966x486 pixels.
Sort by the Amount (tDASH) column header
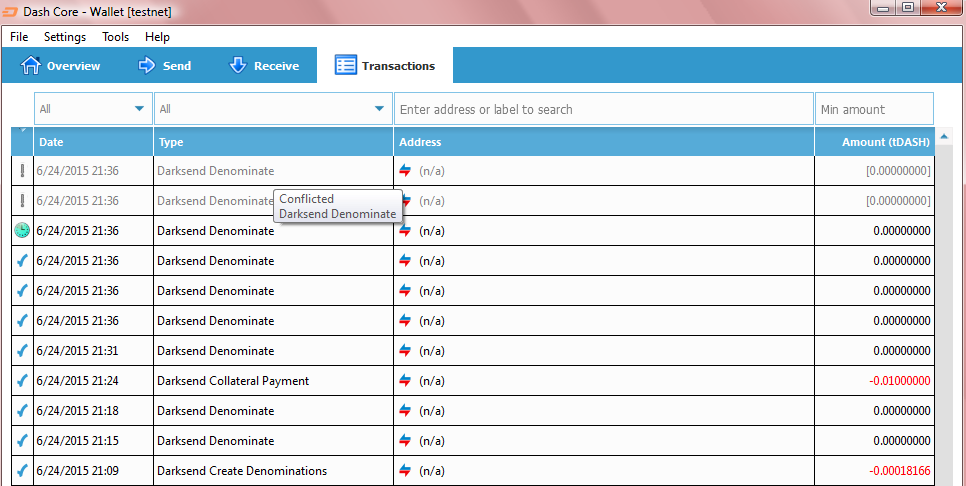[875, 142]
